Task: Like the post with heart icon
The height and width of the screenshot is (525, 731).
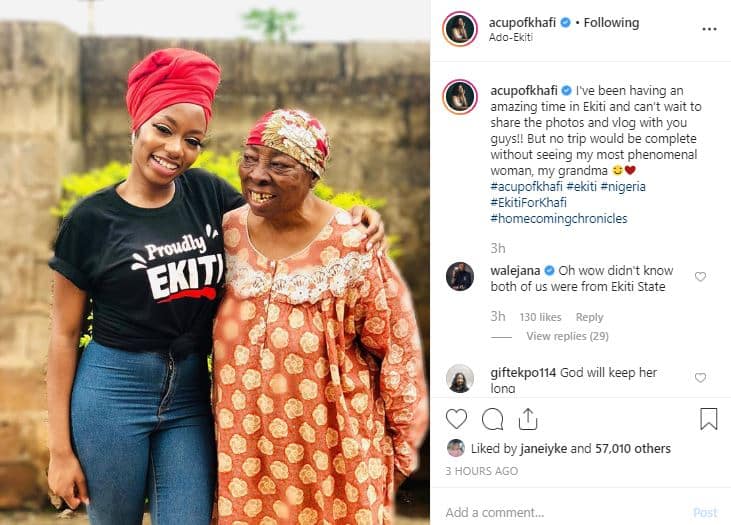Action: (x=456, y=419)
